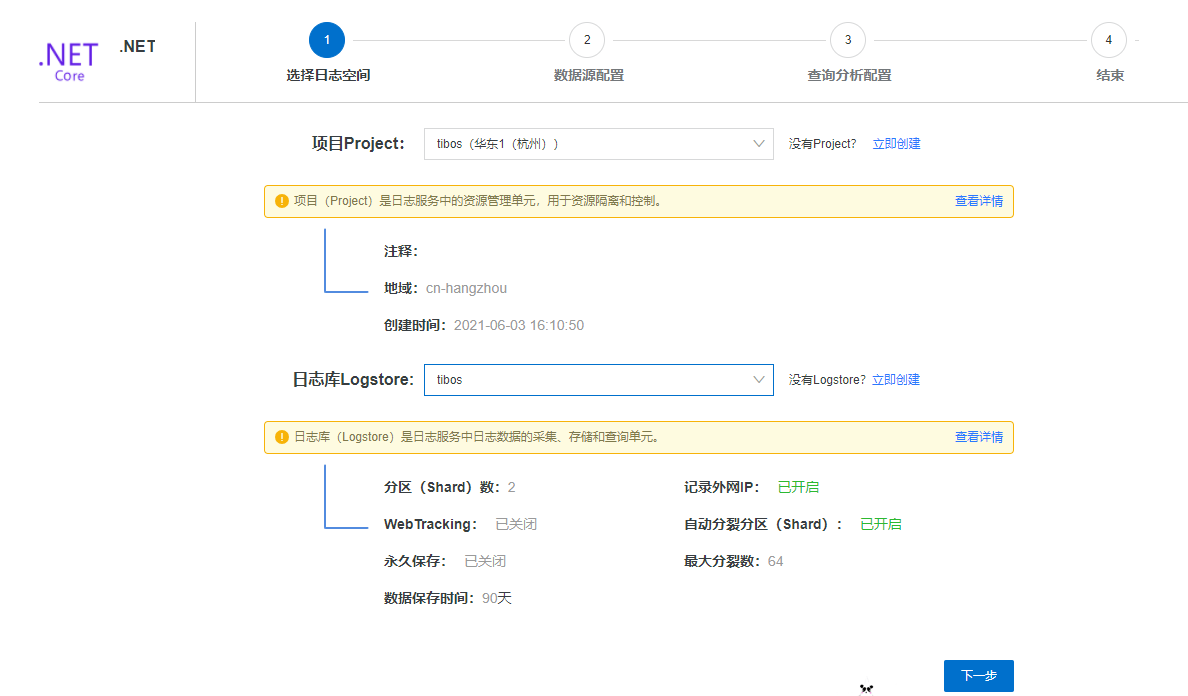1188x696 pixels.
Task: Click the 下一步 button
Action: pyautogui.click(x=978, y=676)
